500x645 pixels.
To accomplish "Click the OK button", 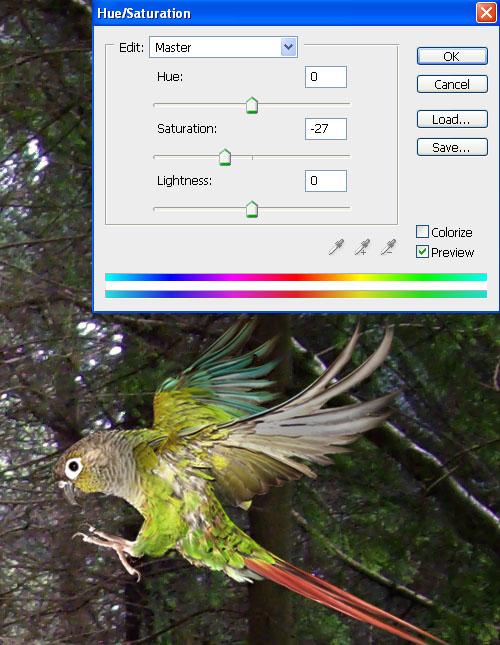I will click(452, 56).
